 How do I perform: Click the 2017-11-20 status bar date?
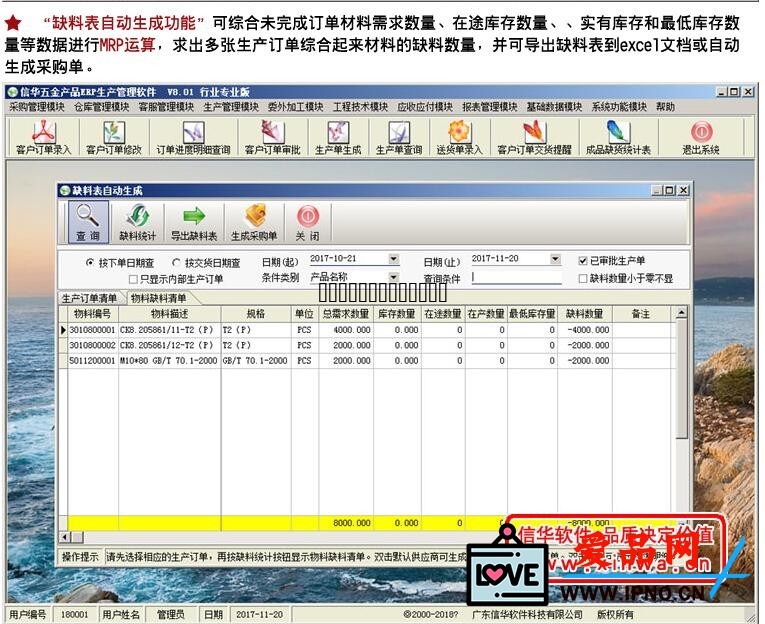tap(260, 614)
